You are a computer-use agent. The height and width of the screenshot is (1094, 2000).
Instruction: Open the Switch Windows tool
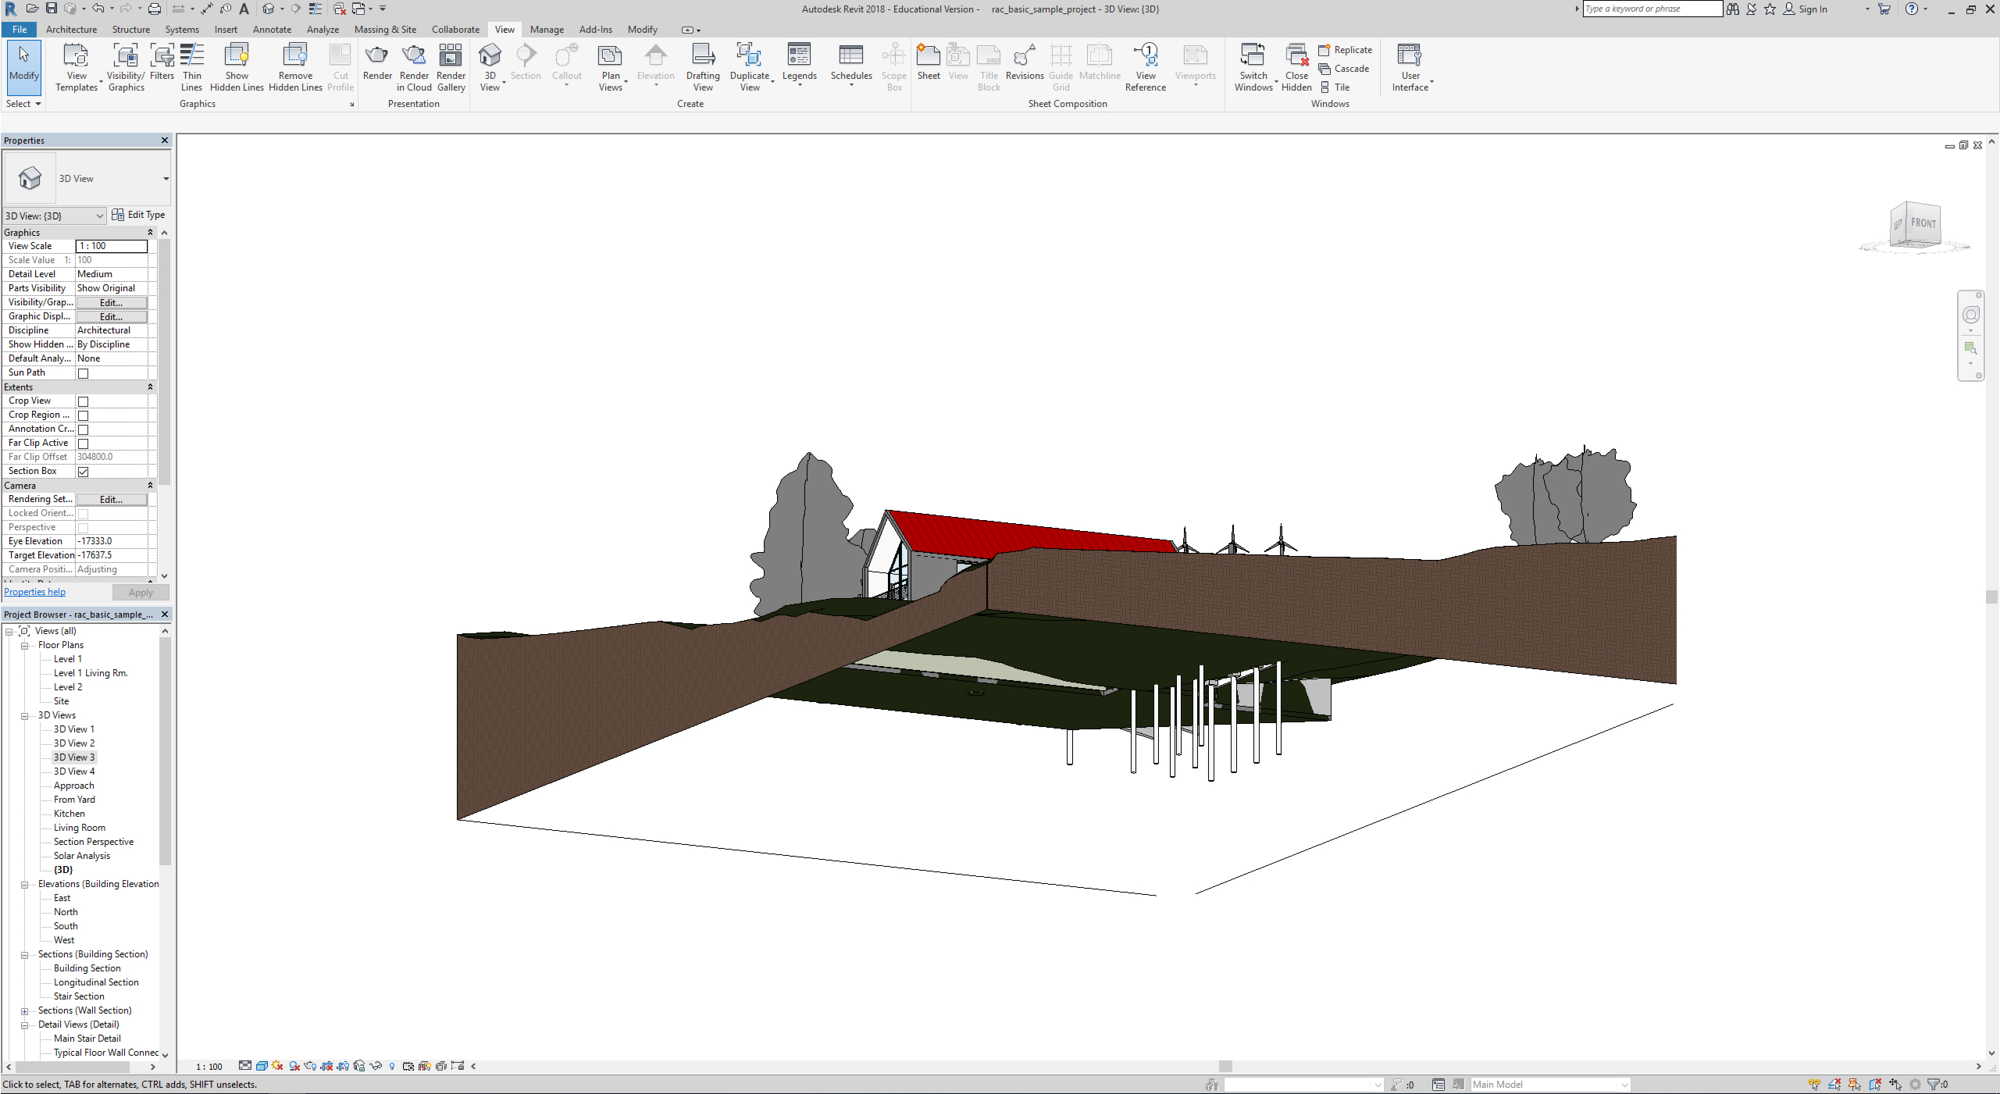tap(1253, 67)
